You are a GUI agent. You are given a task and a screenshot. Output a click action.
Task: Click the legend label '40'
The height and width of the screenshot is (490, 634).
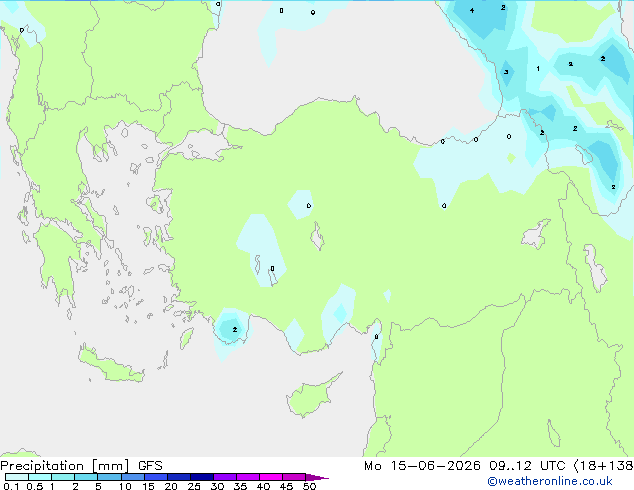263,486
